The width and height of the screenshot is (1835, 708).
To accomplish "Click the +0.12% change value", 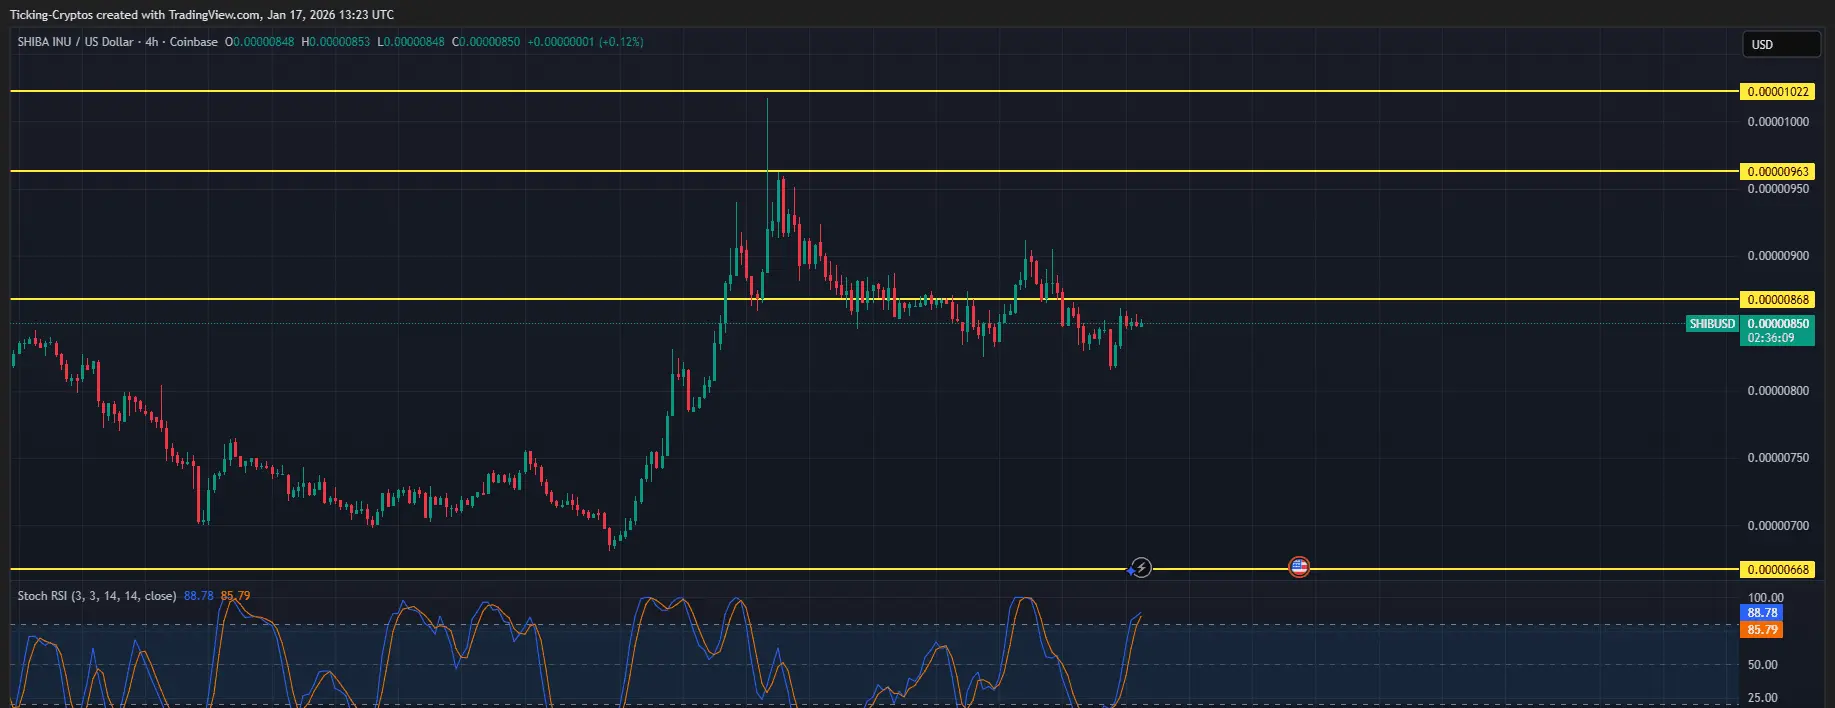I will tap(621, 42).
